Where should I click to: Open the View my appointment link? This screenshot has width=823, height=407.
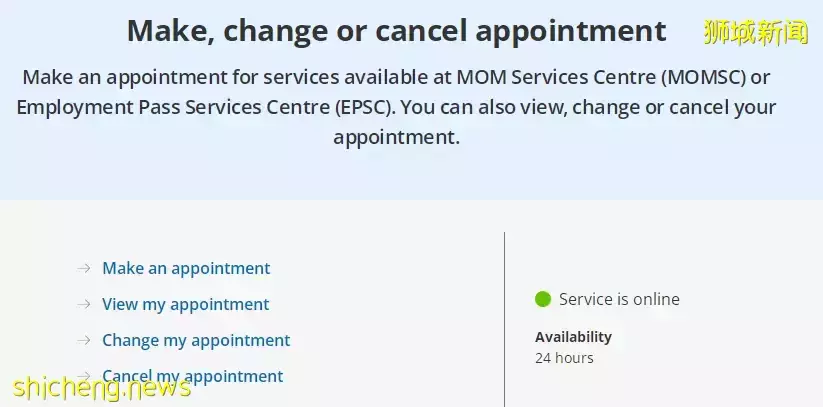pyautogui.click(x=186, y=304)
